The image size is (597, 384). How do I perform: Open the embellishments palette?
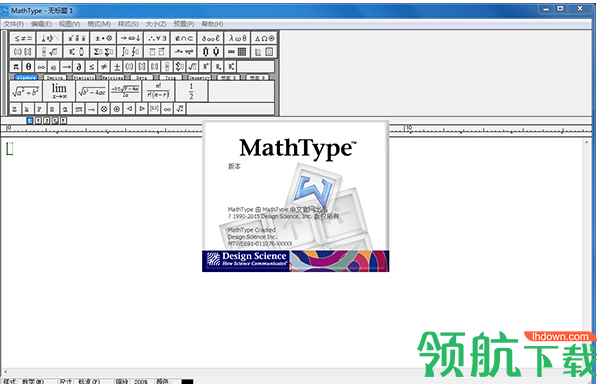77,38
